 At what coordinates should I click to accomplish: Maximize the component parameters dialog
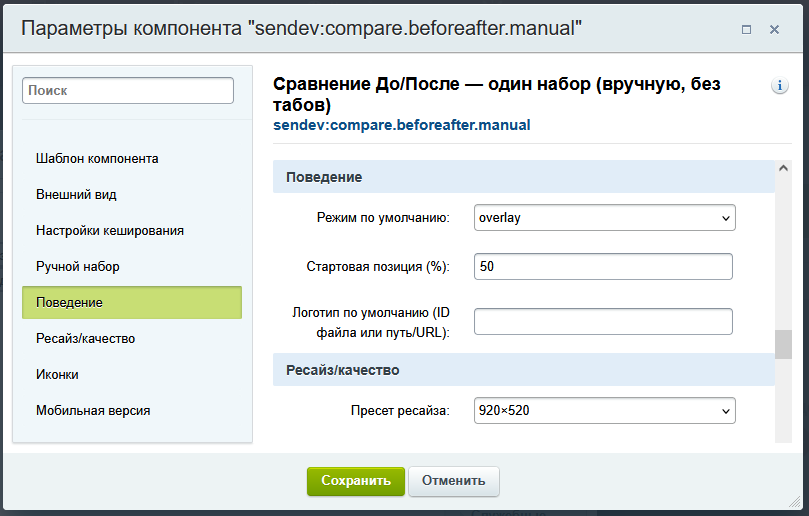(746, 30)
